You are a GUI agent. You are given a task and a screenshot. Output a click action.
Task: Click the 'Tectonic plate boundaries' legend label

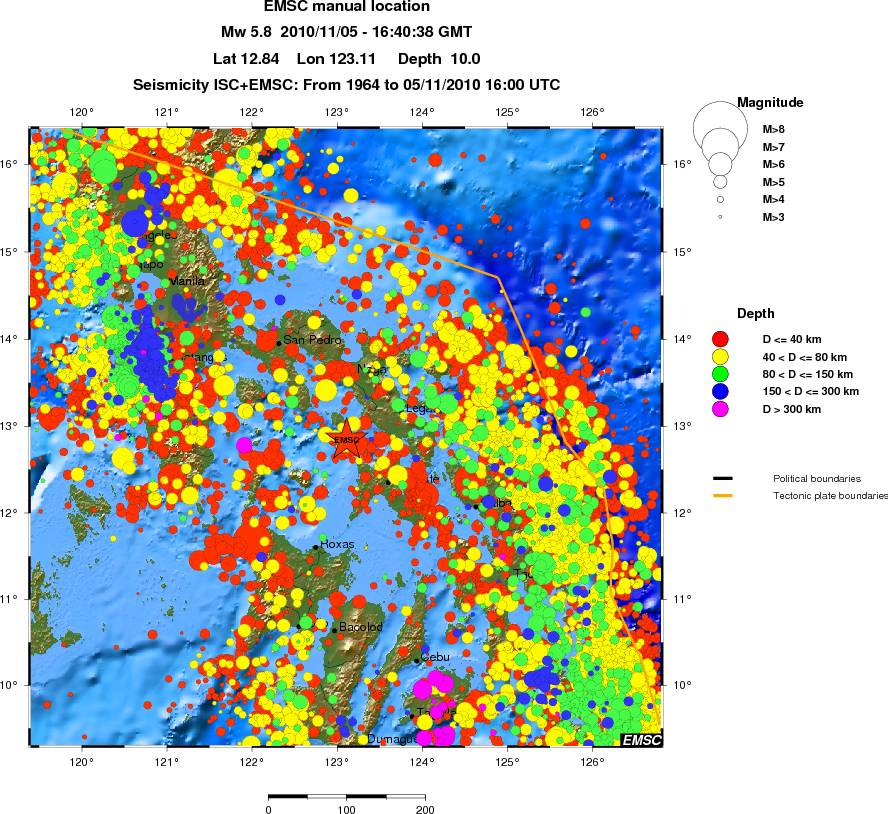pyautogui.click(x=830, y=496)
